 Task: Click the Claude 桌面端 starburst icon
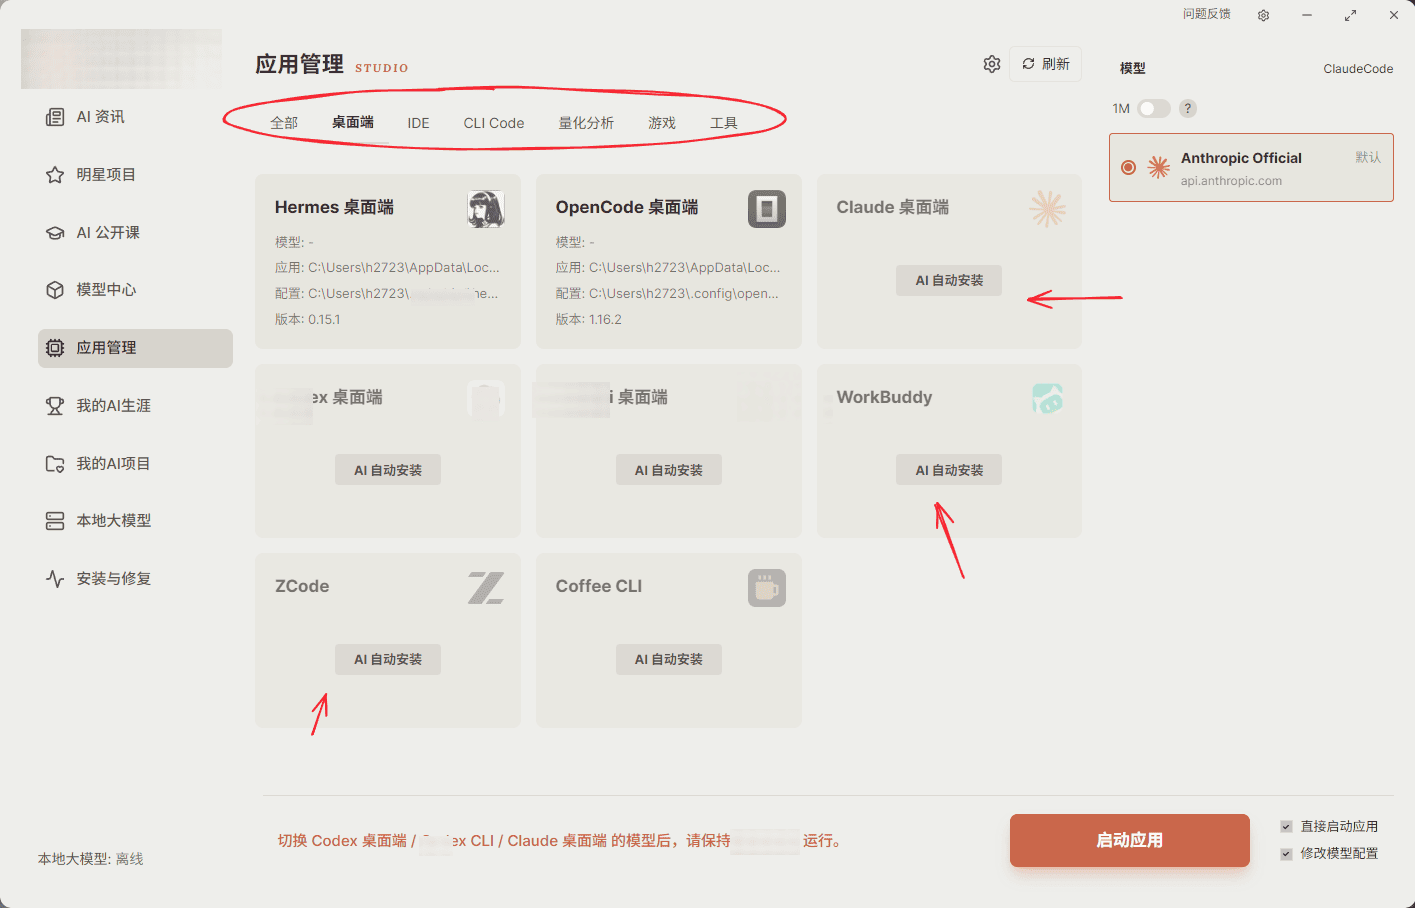(x=1048, y=209)
